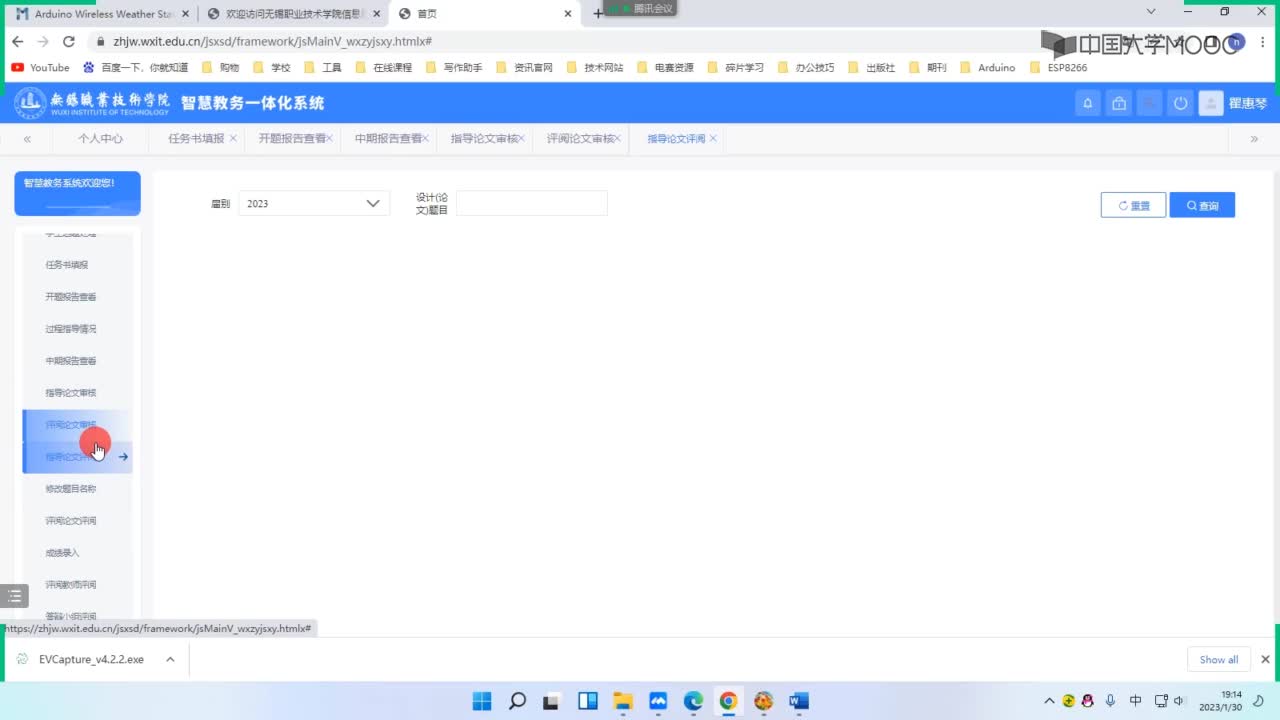Viewport: 1280px width, 720px height.
Task: Switch to the 指导论文审核 tab
Action: pyautogui.click(x=484, y=139)
